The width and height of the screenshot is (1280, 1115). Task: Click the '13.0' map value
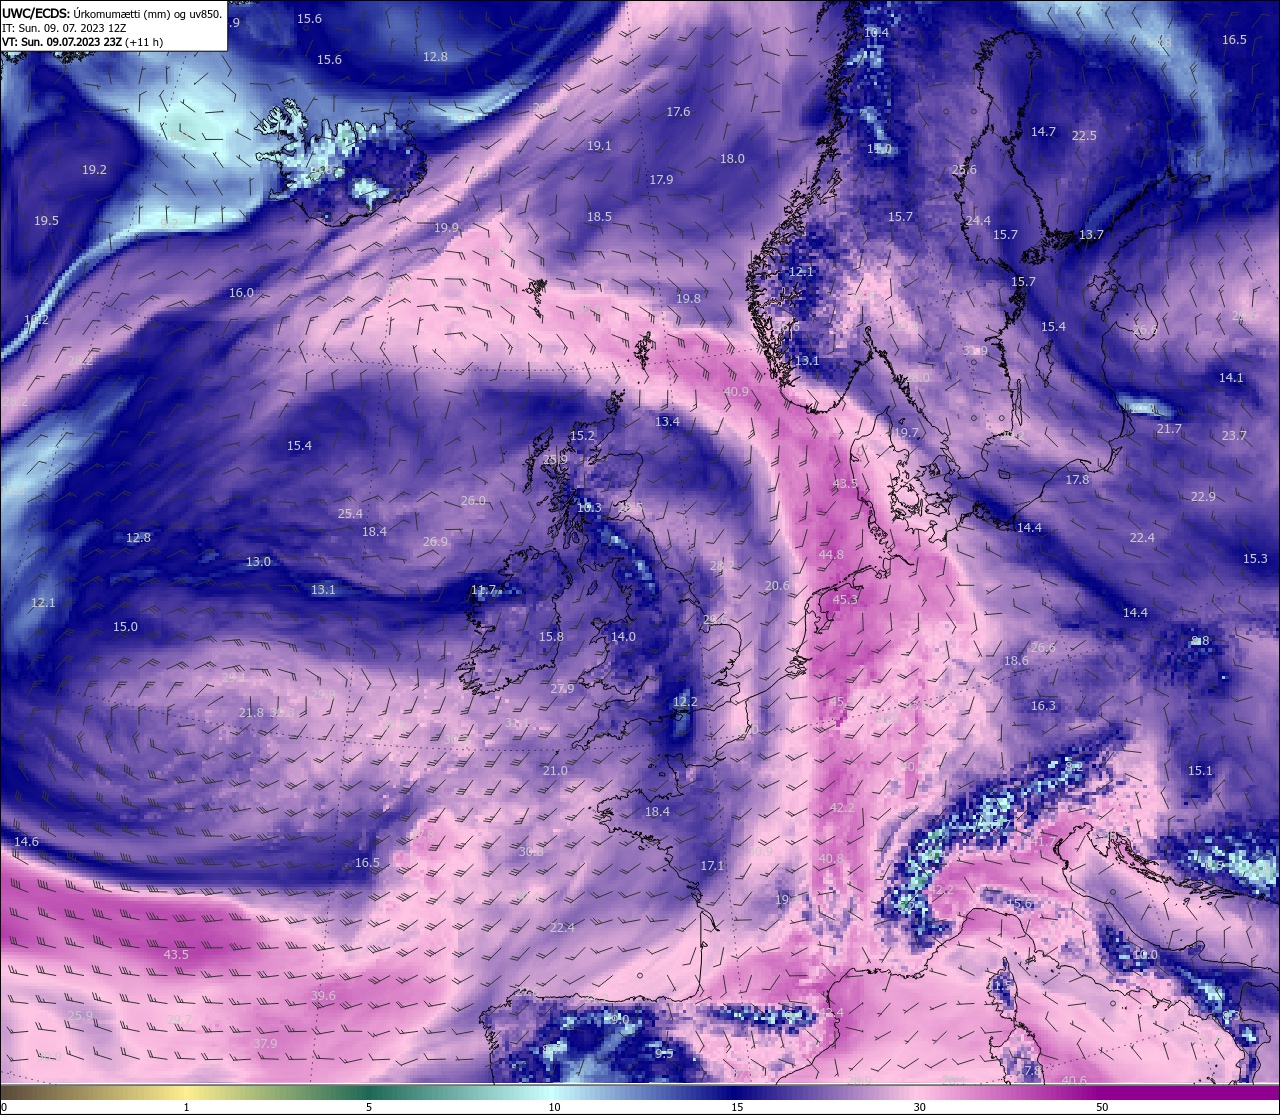click(258, 562)
